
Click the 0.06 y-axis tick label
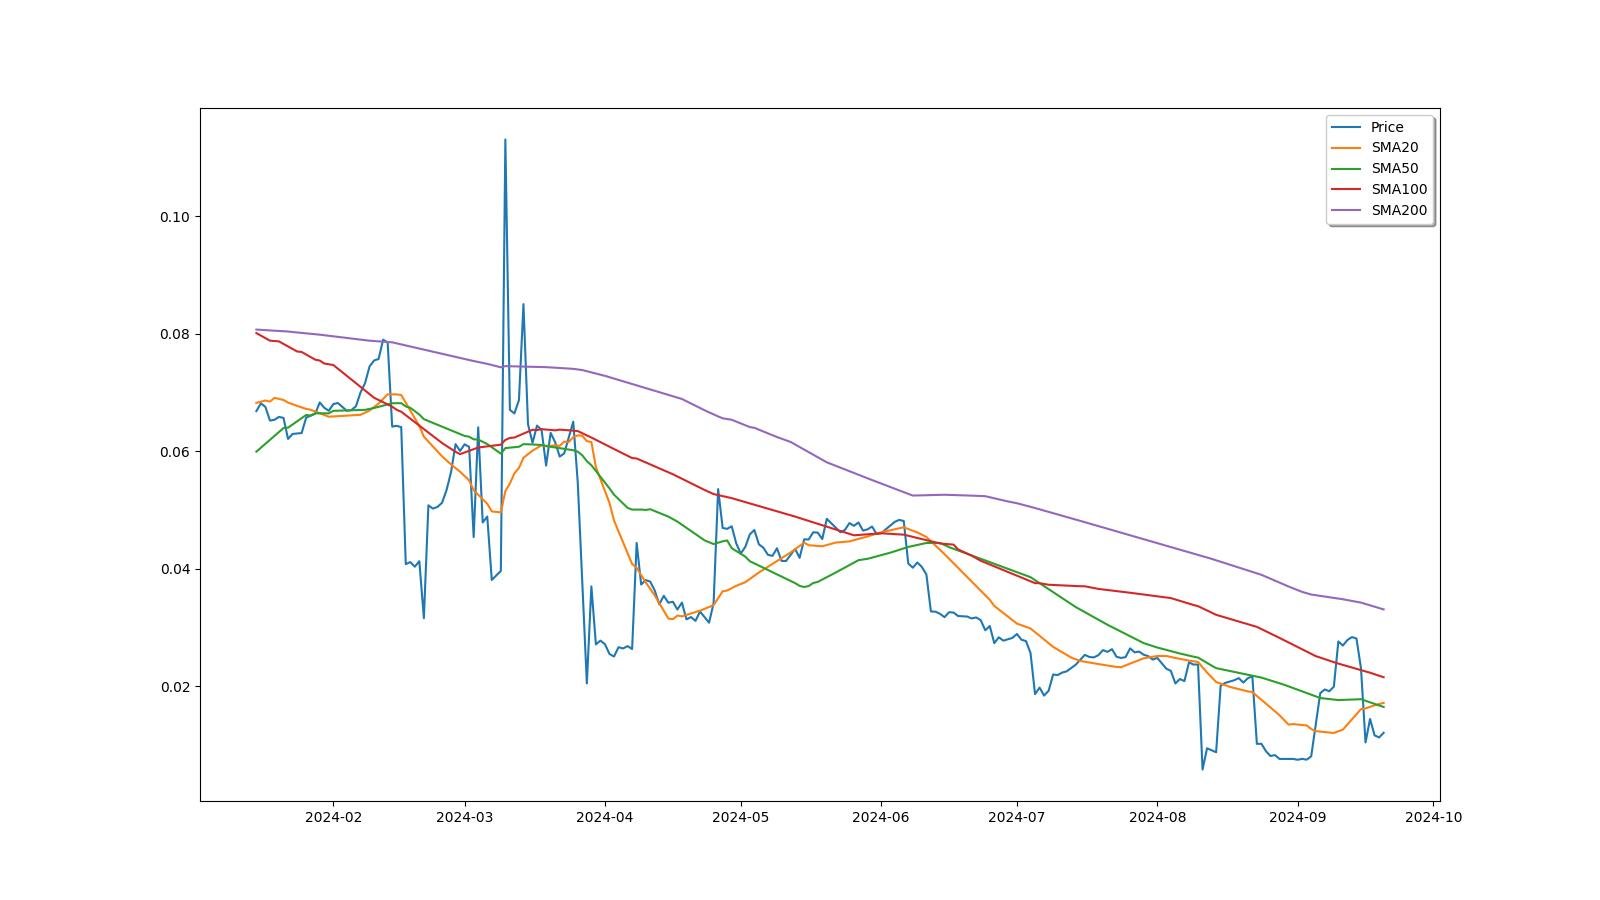(x=174, y=452)
